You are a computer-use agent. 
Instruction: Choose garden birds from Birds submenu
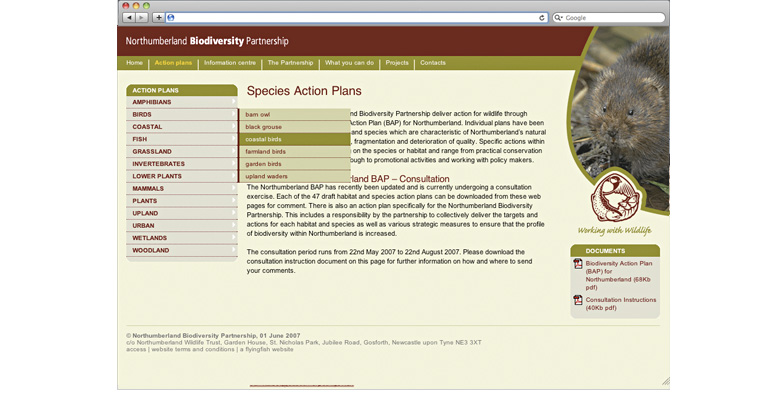(294, 164)
